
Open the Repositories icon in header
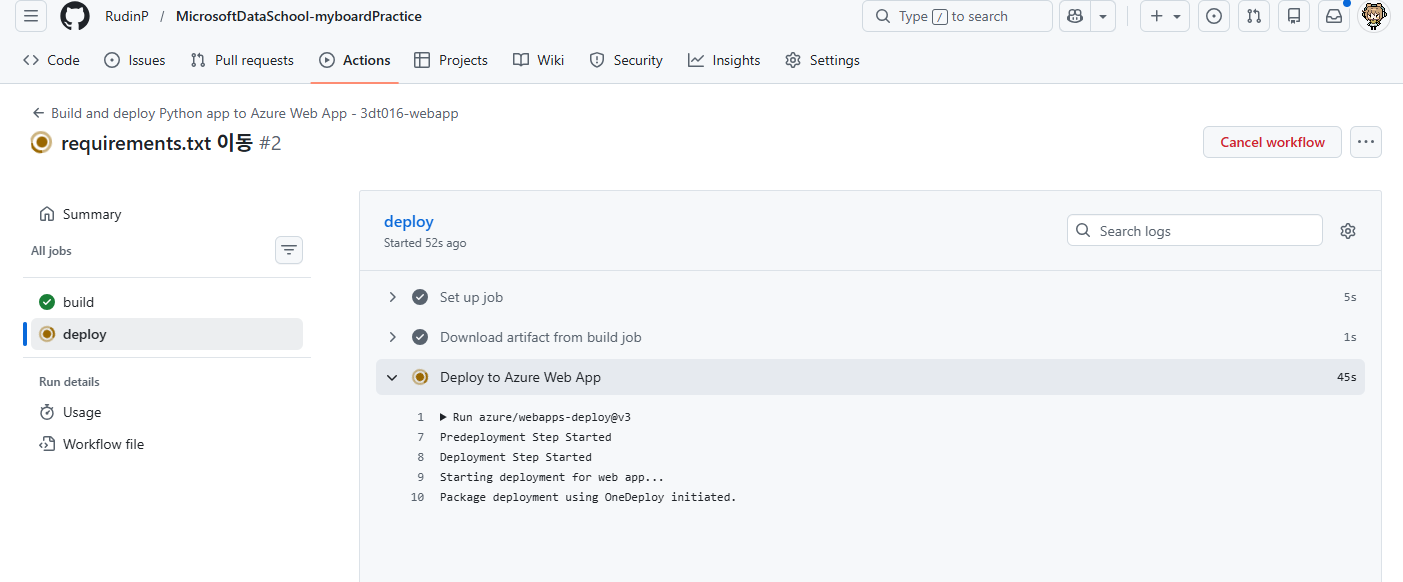tap(1294, 16)
